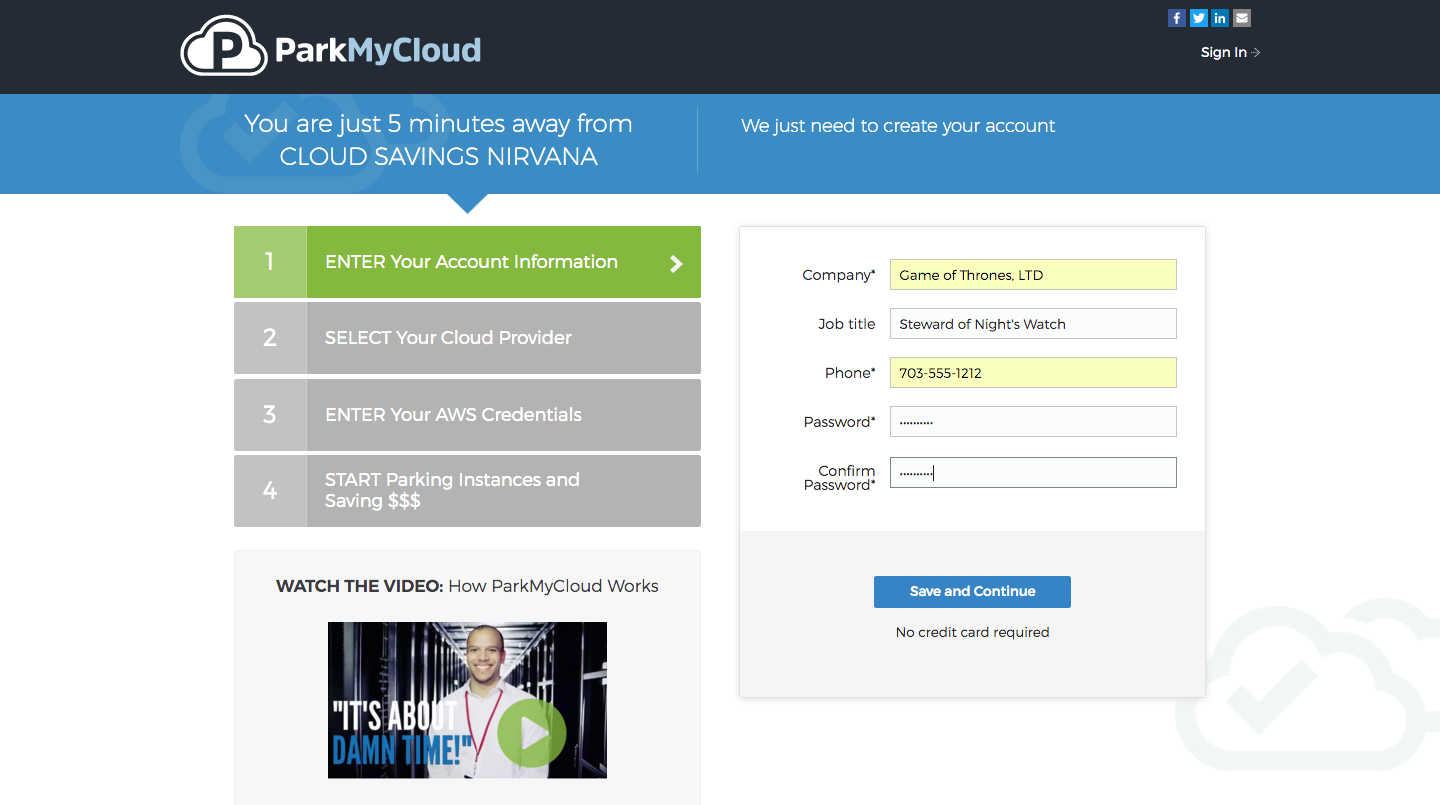Open the Twitter social icon

[1199, 18]
